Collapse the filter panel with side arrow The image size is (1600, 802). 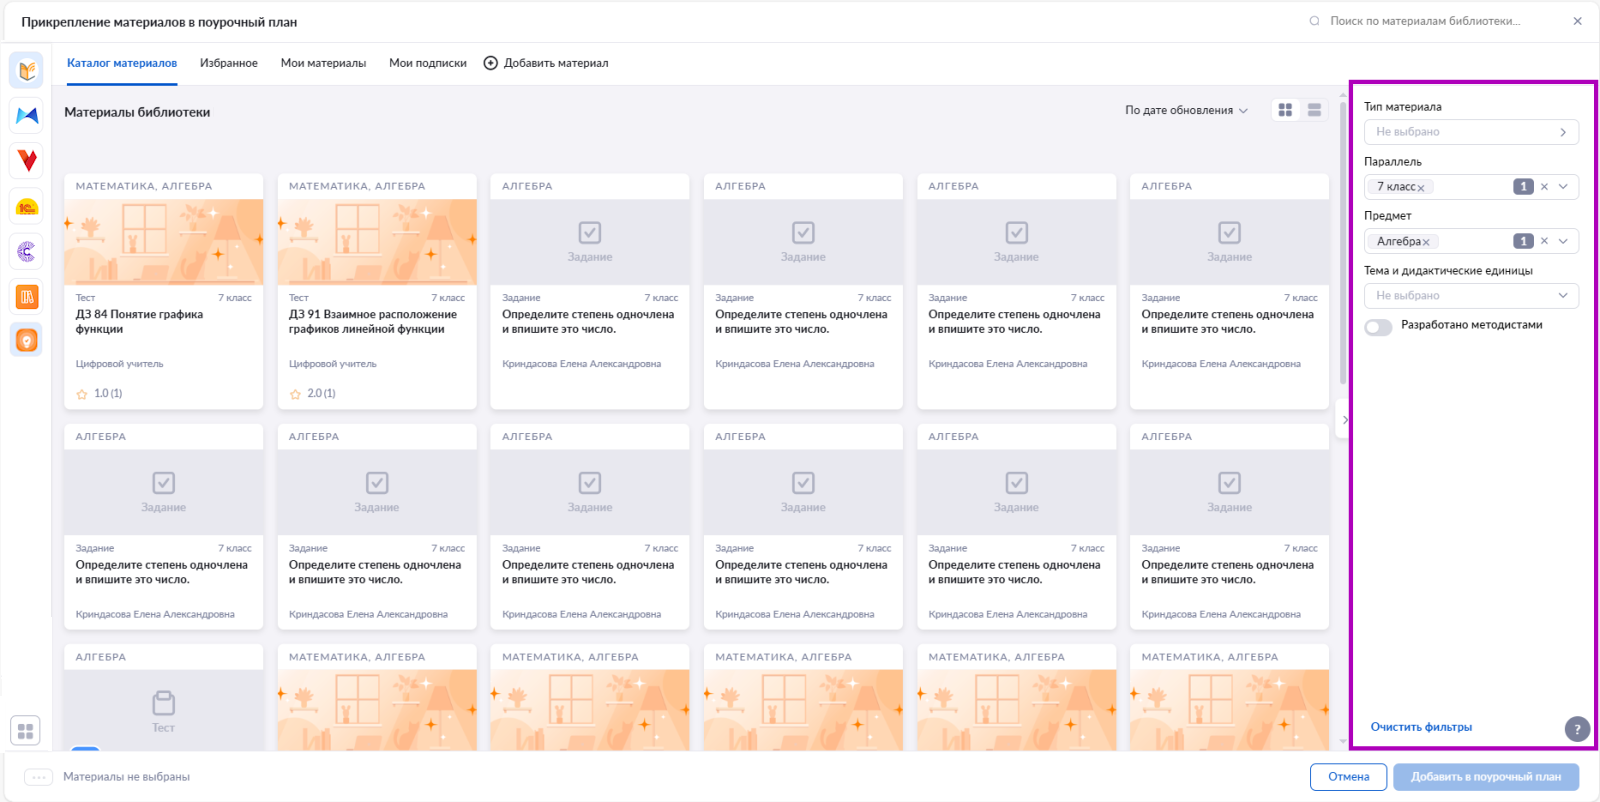1344,420
